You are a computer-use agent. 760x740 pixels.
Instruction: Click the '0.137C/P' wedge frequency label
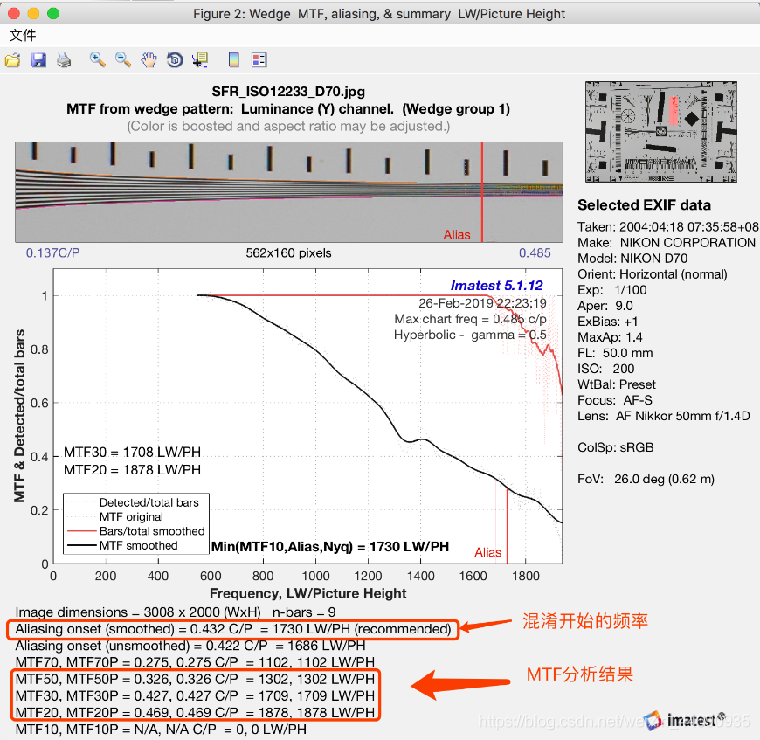[x=52, y=253]
